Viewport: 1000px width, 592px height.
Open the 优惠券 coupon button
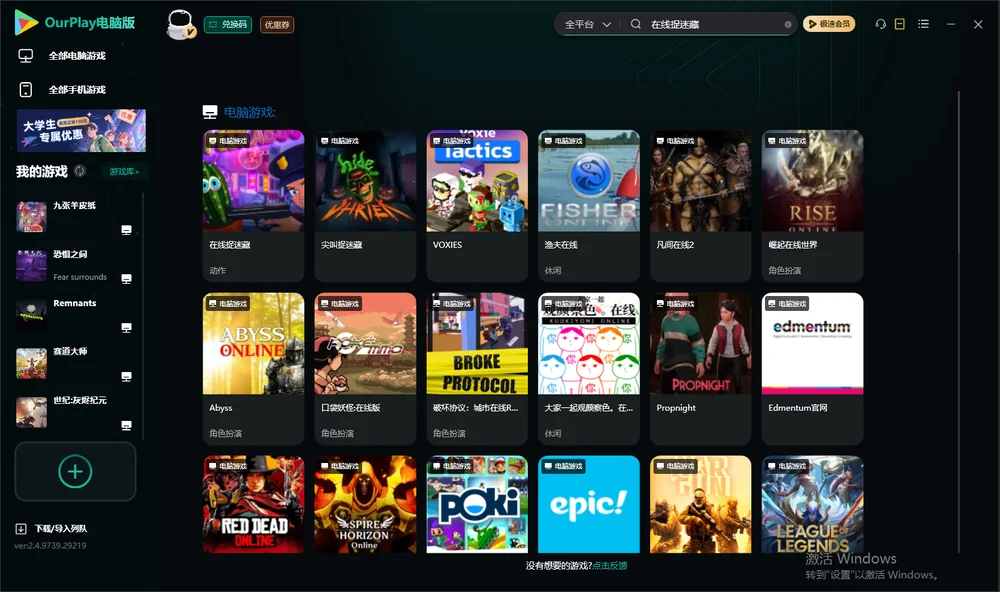pyautogui.click(x=277, y=25)
